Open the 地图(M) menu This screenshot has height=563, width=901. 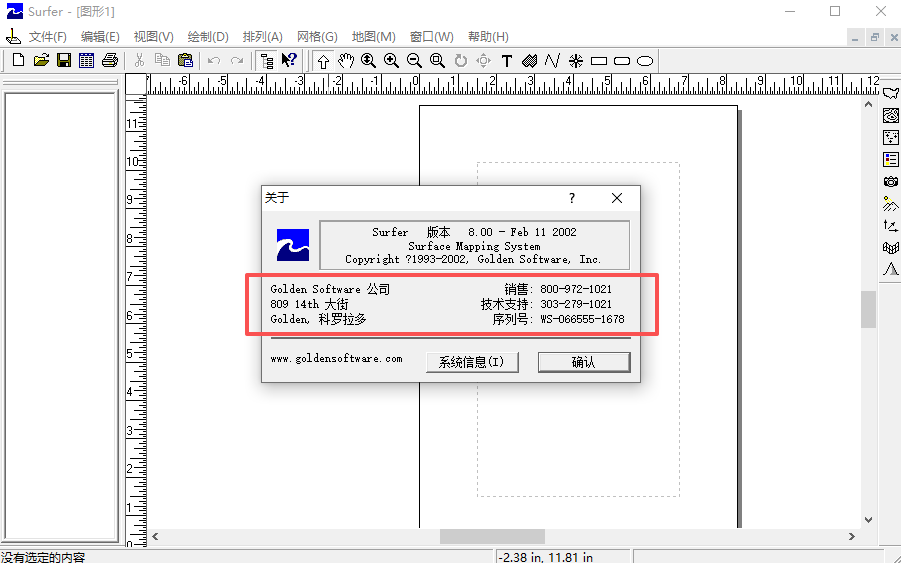374,37
